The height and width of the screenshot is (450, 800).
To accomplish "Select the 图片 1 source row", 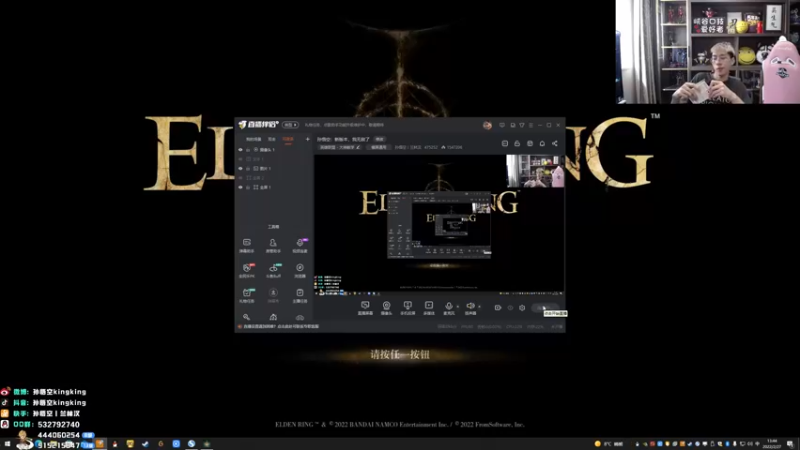I will [274, 168].
